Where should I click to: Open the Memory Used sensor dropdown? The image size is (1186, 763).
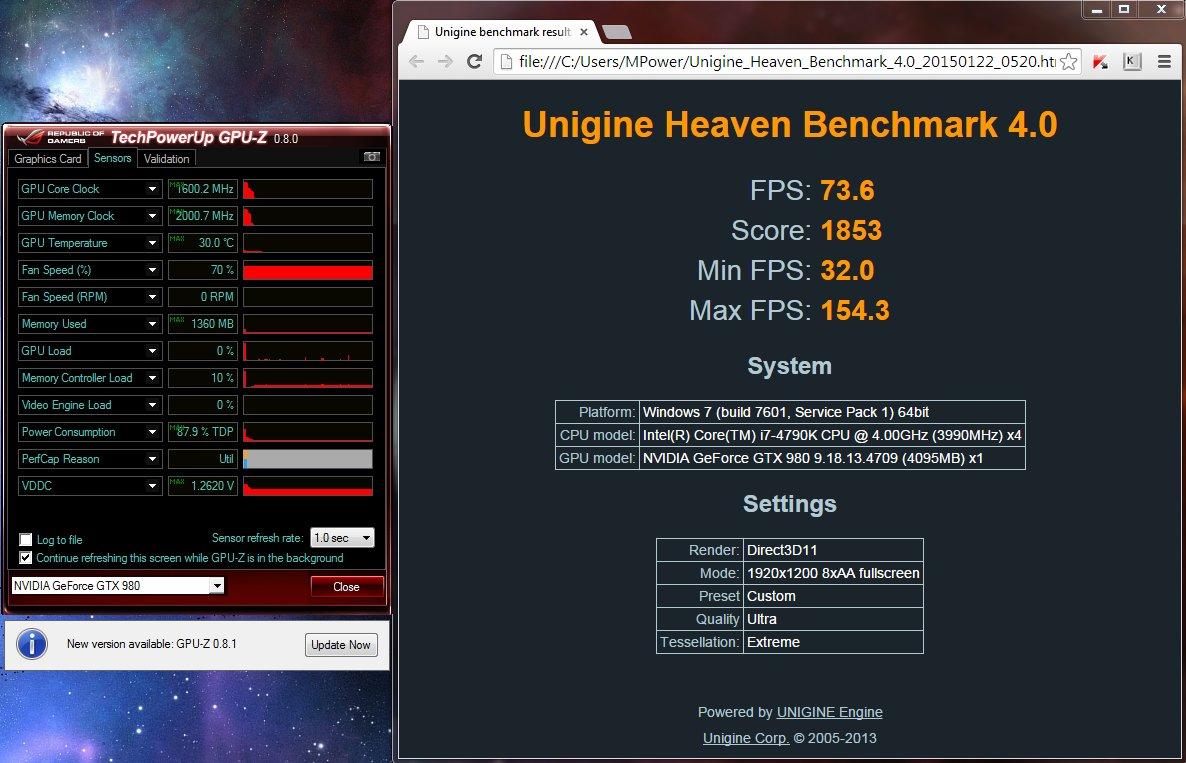(152, 324)
